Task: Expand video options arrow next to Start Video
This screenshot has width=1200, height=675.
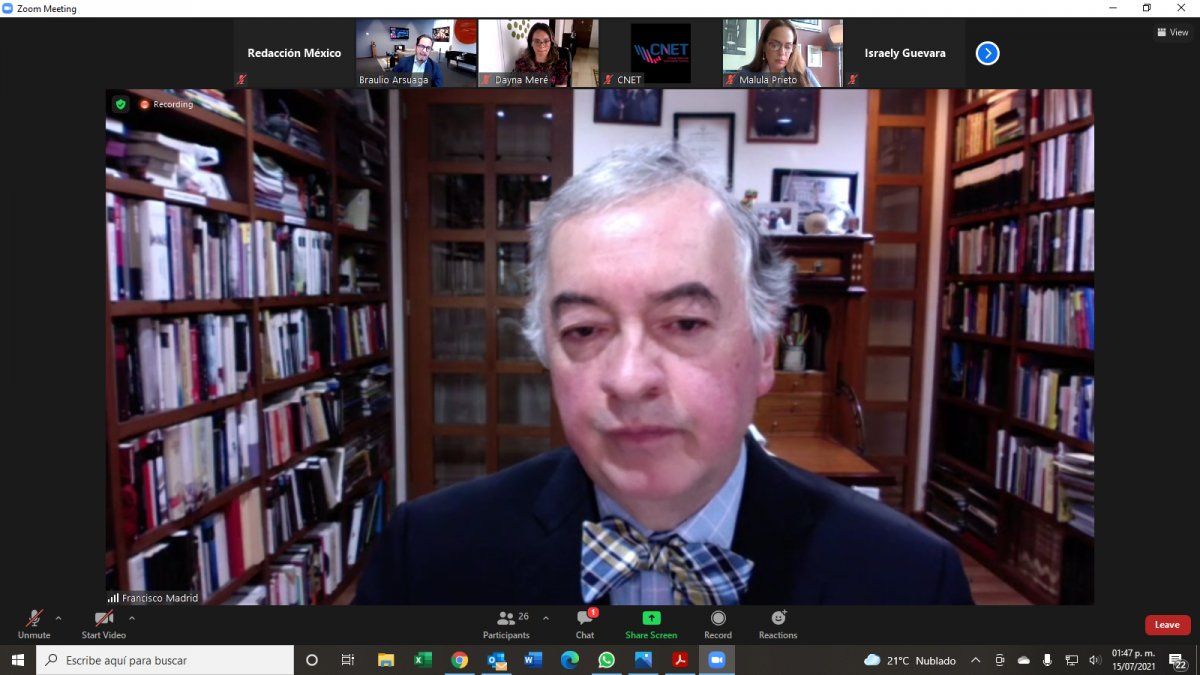Action: [132, 618]
